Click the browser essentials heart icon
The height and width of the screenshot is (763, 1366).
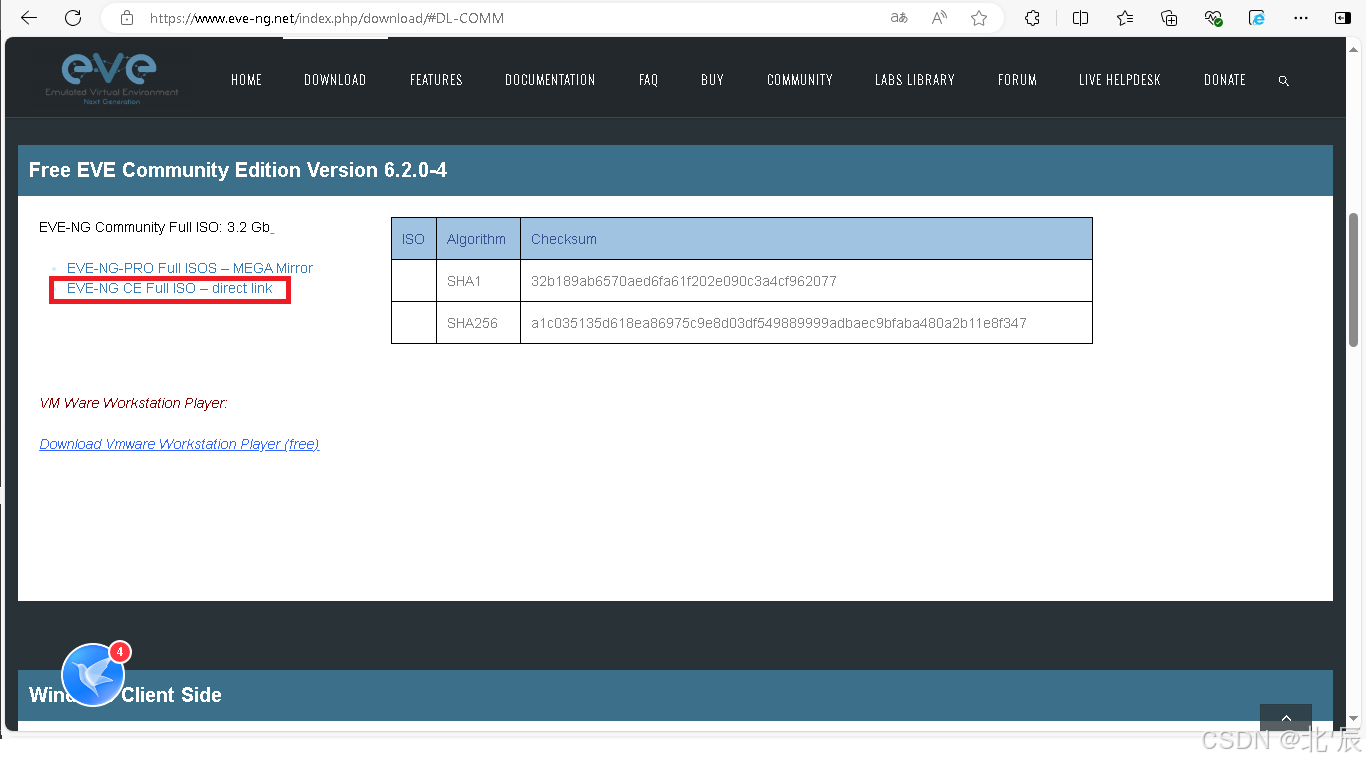click(1213, 18)
